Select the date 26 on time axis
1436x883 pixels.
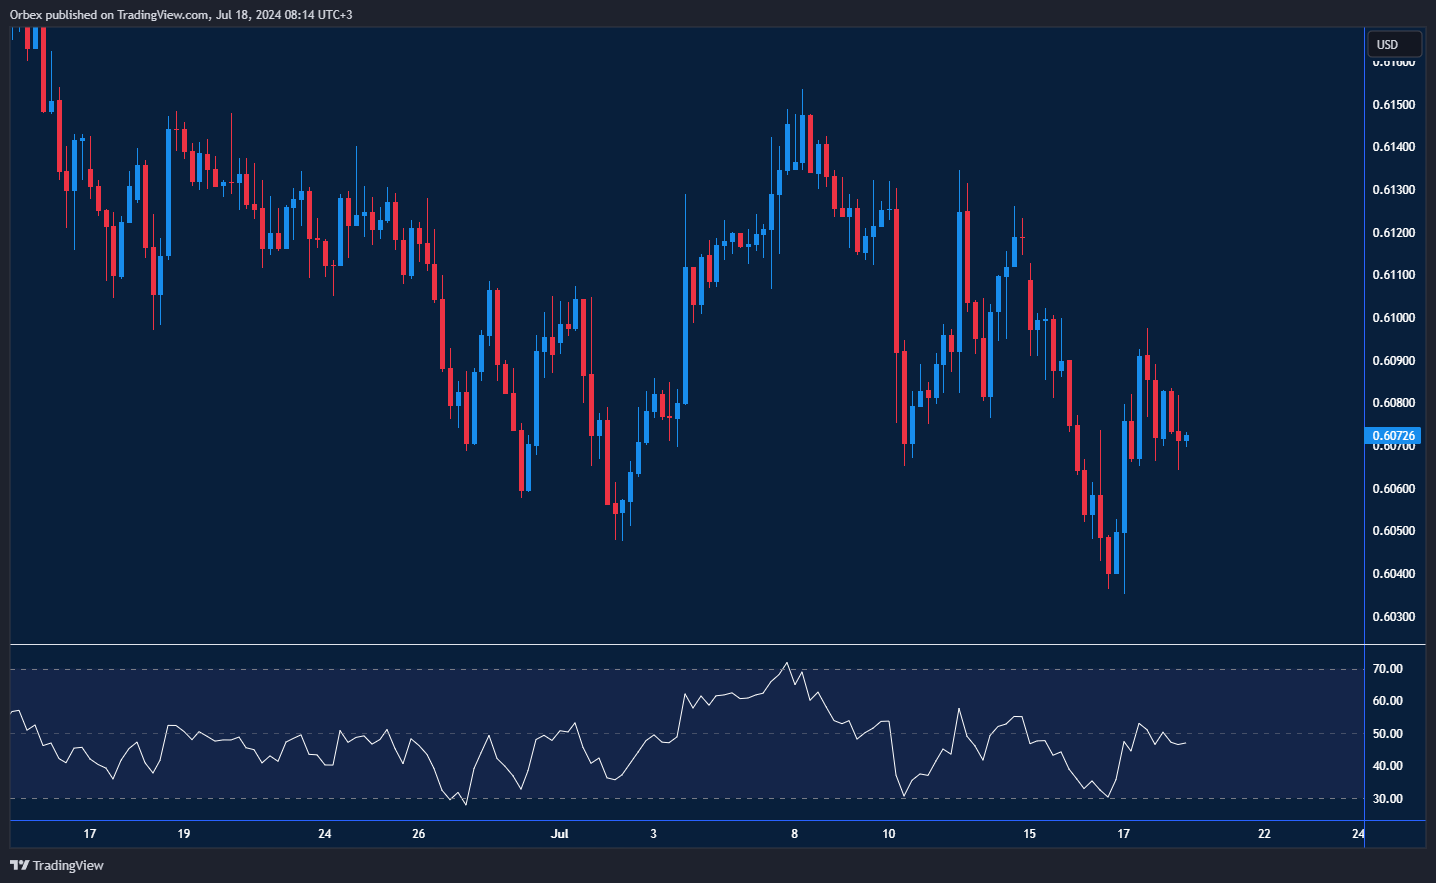(418, 833)
